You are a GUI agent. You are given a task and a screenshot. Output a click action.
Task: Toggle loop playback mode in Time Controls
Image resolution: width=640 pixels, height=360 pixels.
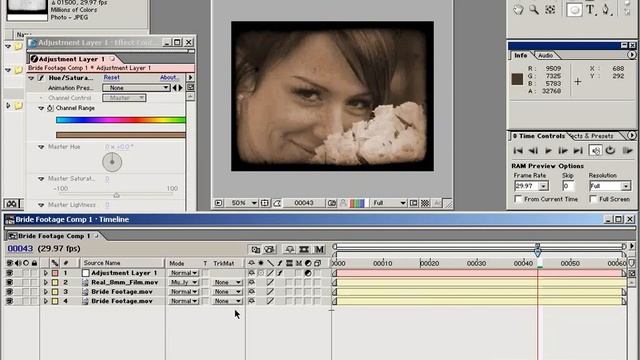click(610, 151)
